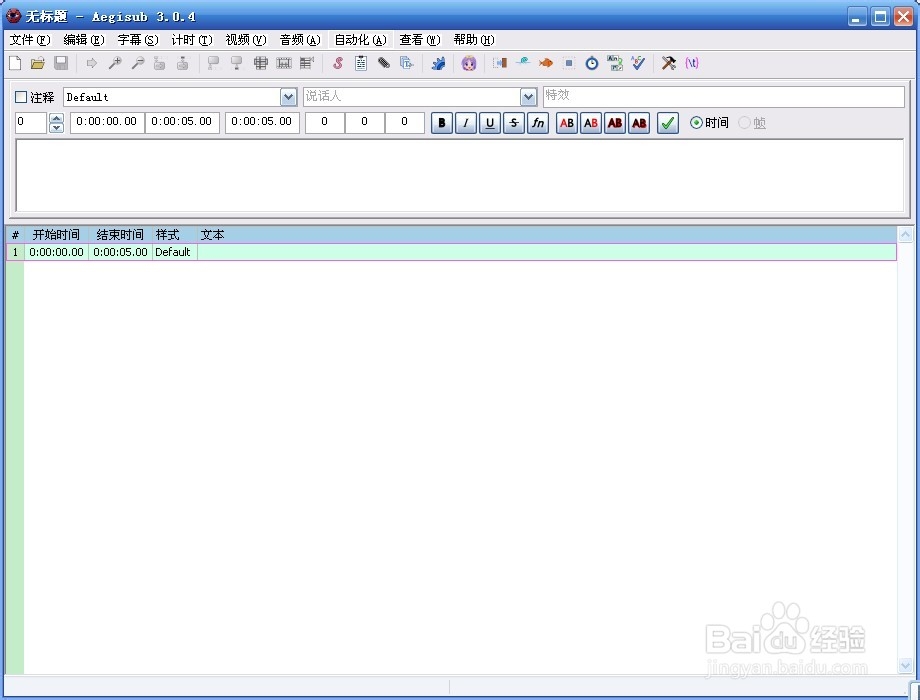
Task: Open the 自动化(A) menu
Action: pyautogui.click(x=360, y=39)
